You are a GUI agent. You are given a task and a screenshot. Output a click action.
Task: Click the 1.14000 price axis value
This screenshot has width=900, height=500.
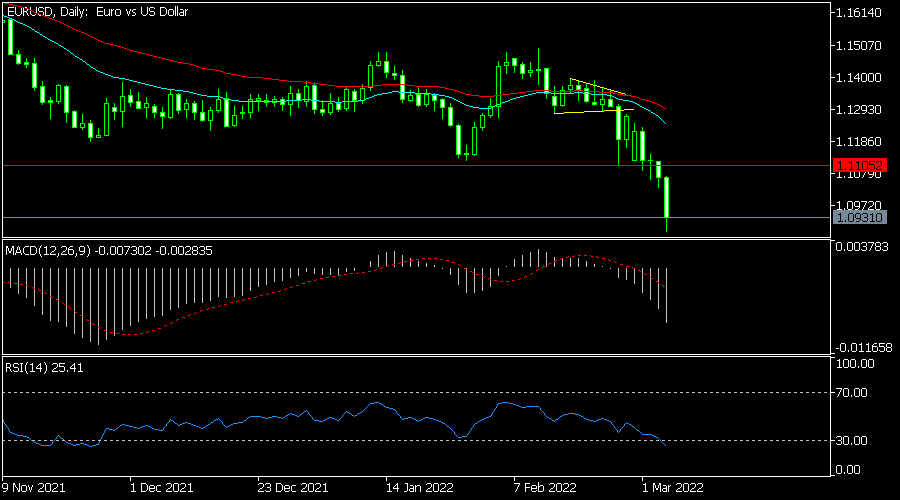(x=859, y=77)
